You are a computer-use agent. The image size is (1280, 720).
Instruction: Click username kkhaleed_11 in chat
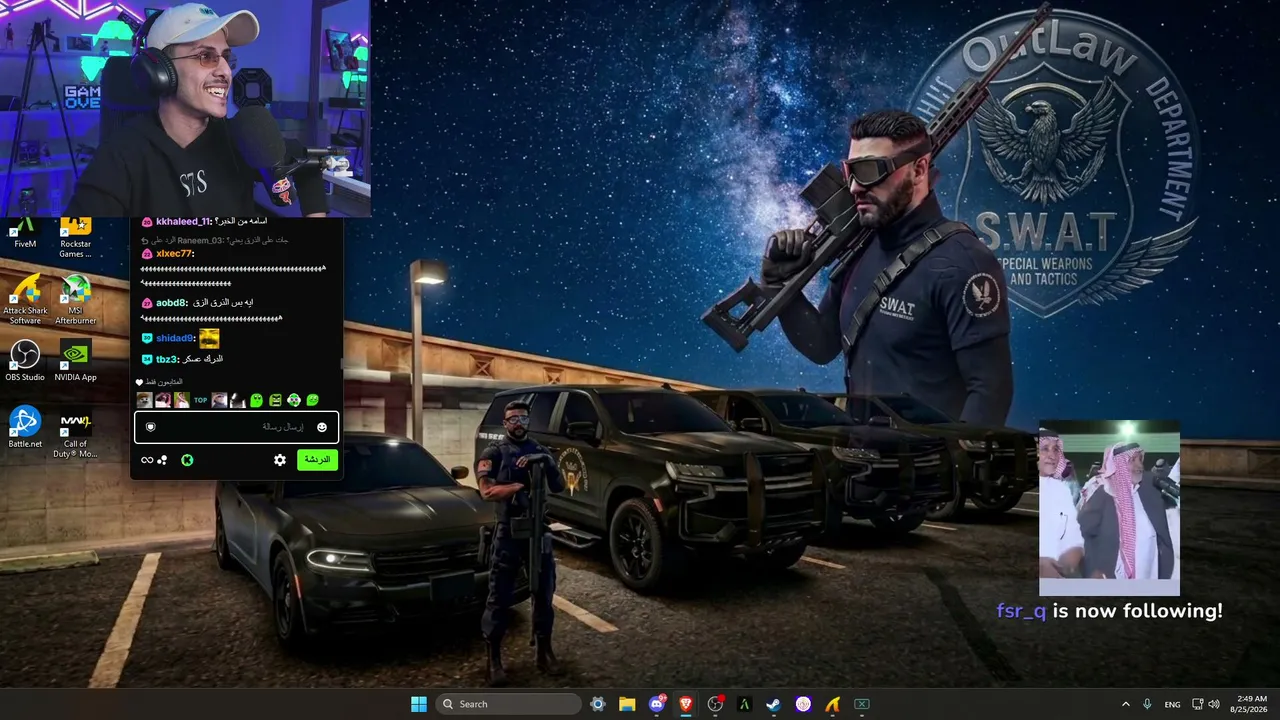(183, 221)
